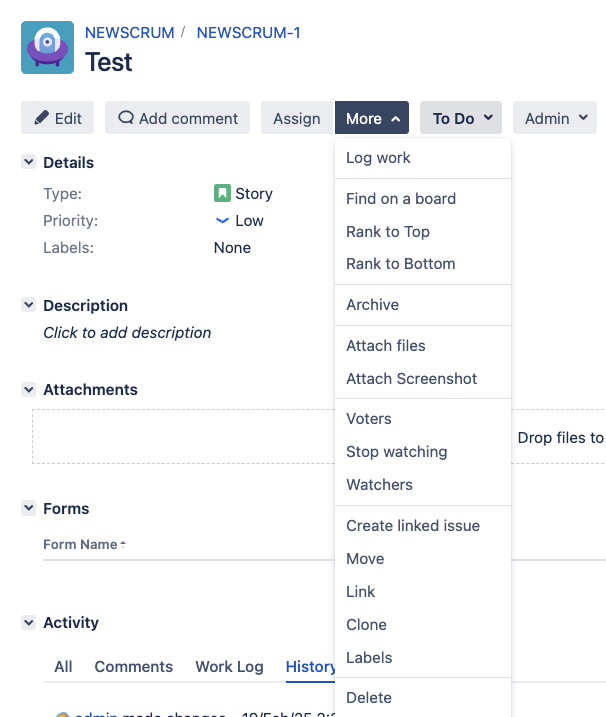Switch to the Comments activity tab
The height and width of the screenshot is (717, 606).
click(x=133, y=667)
